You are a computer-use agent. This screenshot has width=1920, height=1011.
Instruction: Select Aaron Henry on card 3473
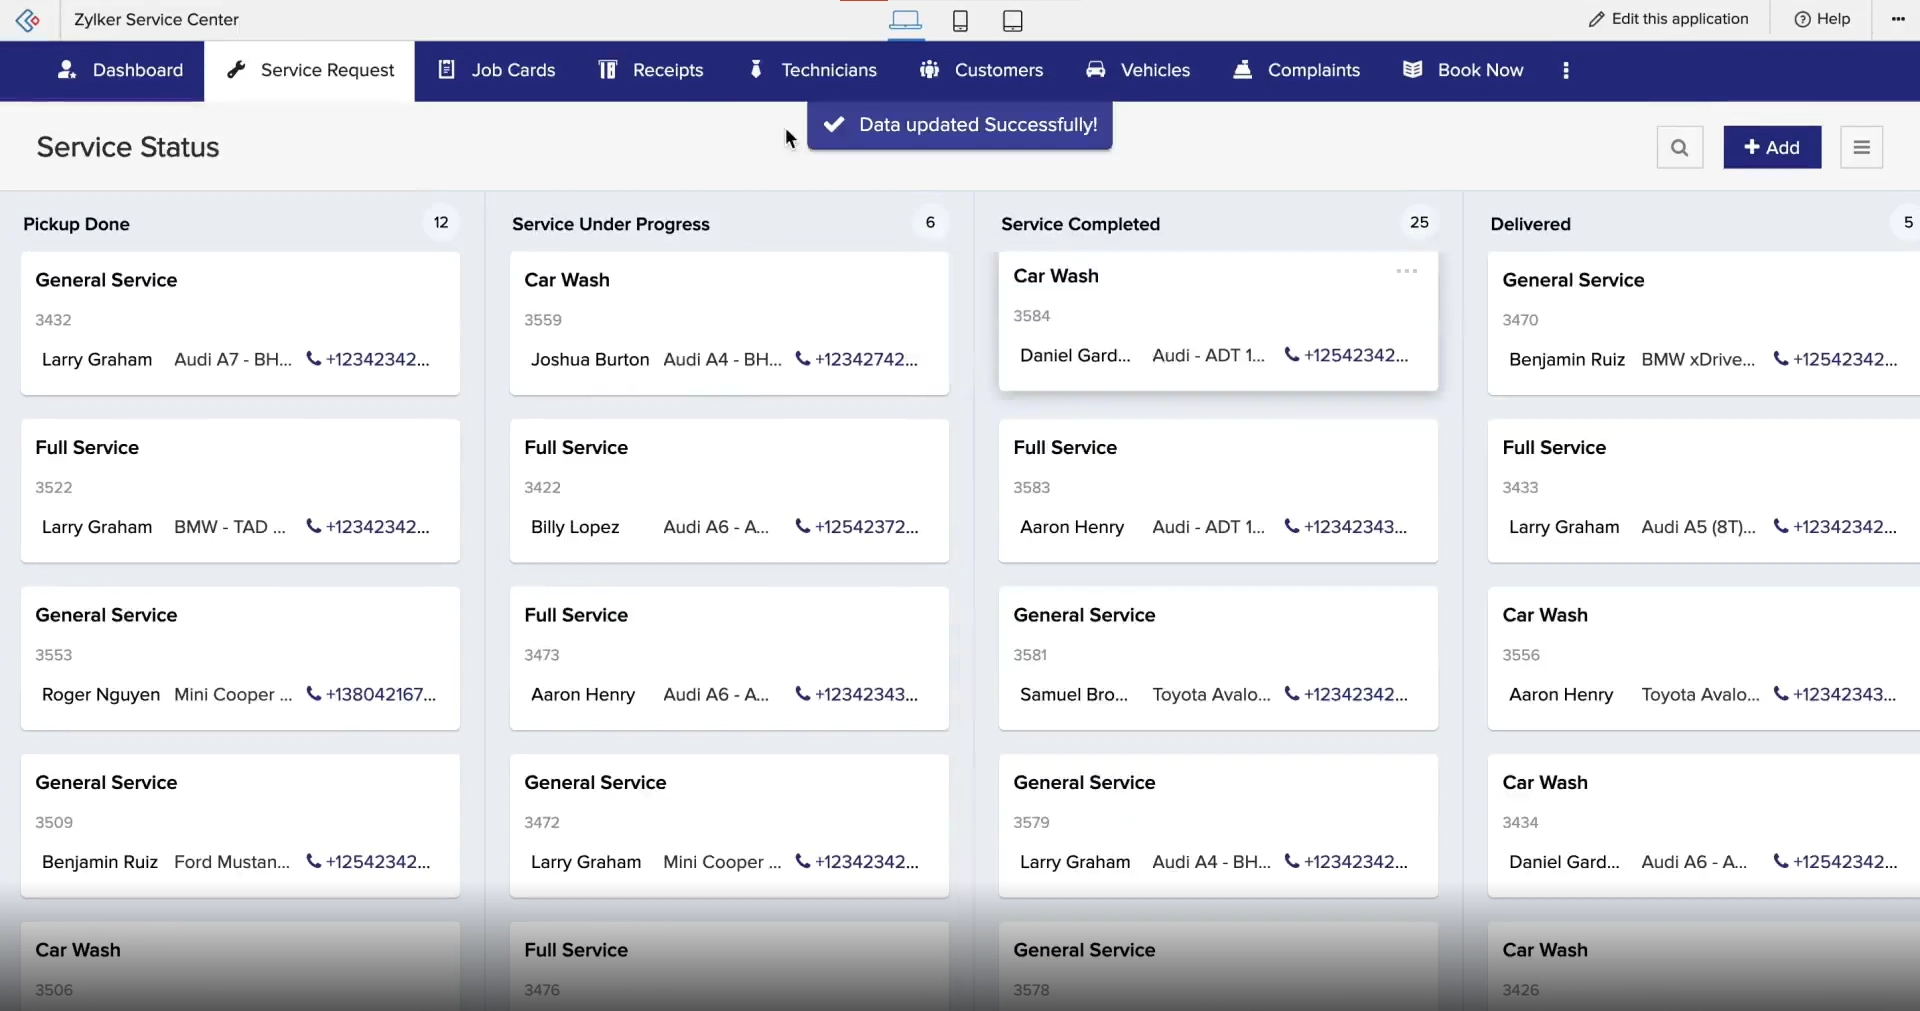(583, 694)
